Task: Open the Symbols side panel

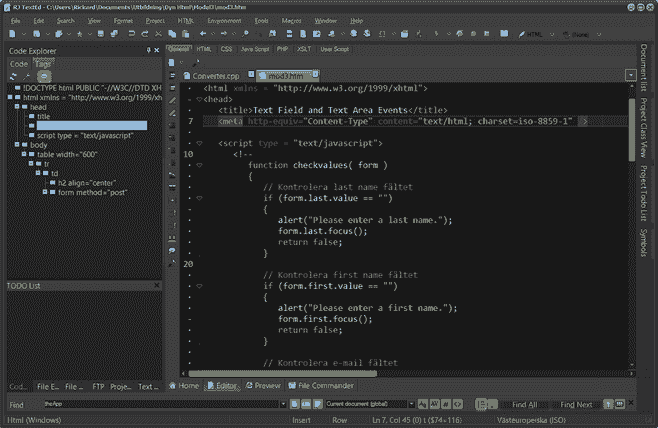Action: point(643,243)
